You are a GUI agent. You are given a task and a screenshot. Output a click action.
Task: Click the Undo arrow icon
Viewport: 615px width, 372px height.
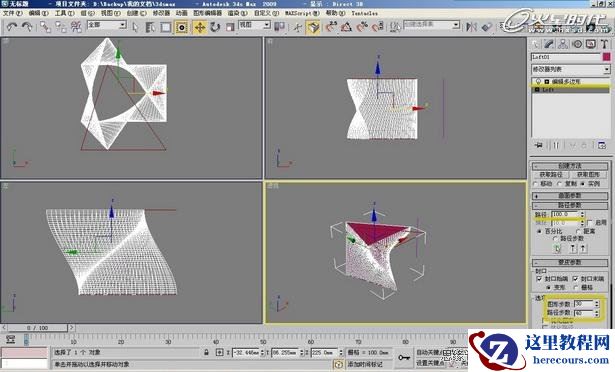(12, 27)
